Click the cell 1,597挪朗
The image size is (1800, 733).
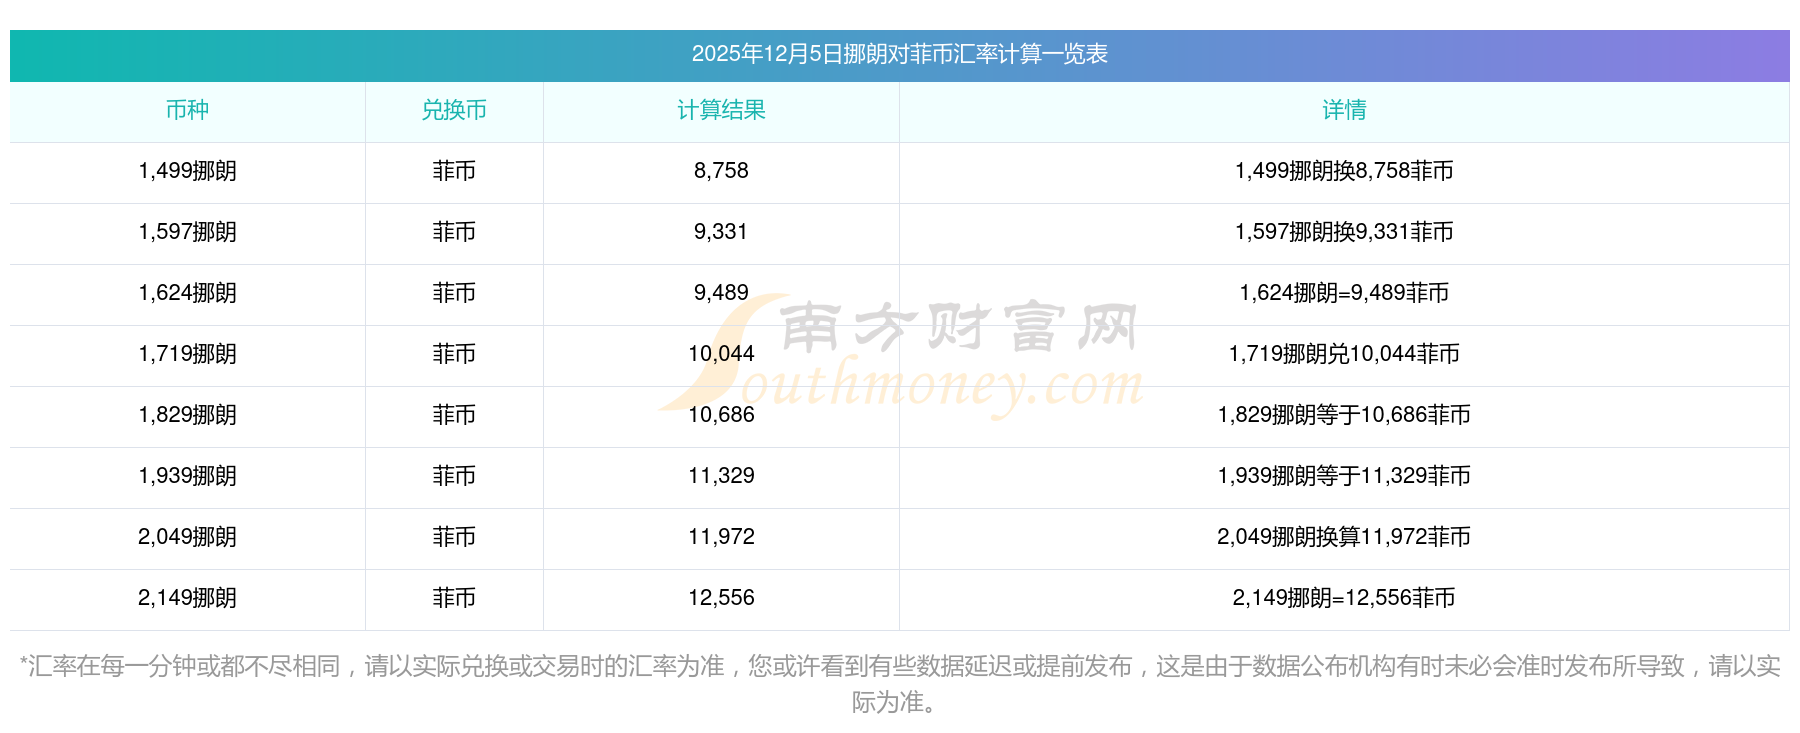pos(187,232)
